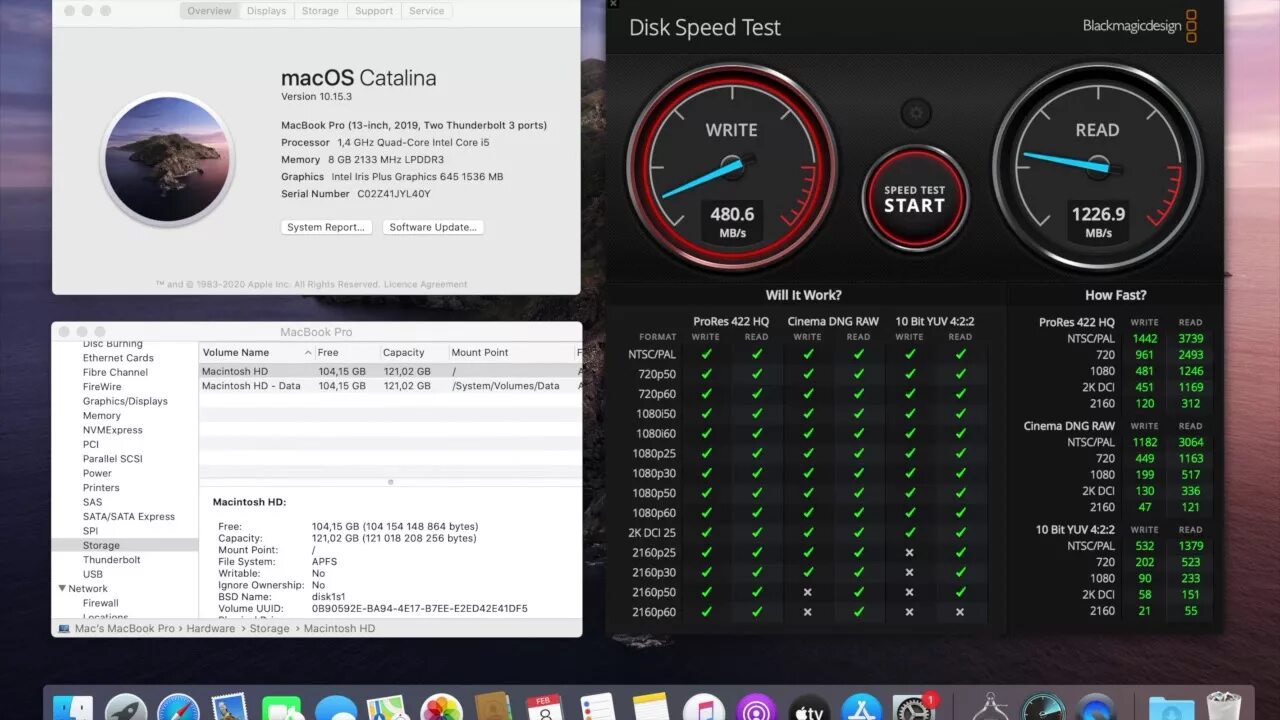Switch to the Support tab
The image size is (1280, 720).
pos(374,11)
